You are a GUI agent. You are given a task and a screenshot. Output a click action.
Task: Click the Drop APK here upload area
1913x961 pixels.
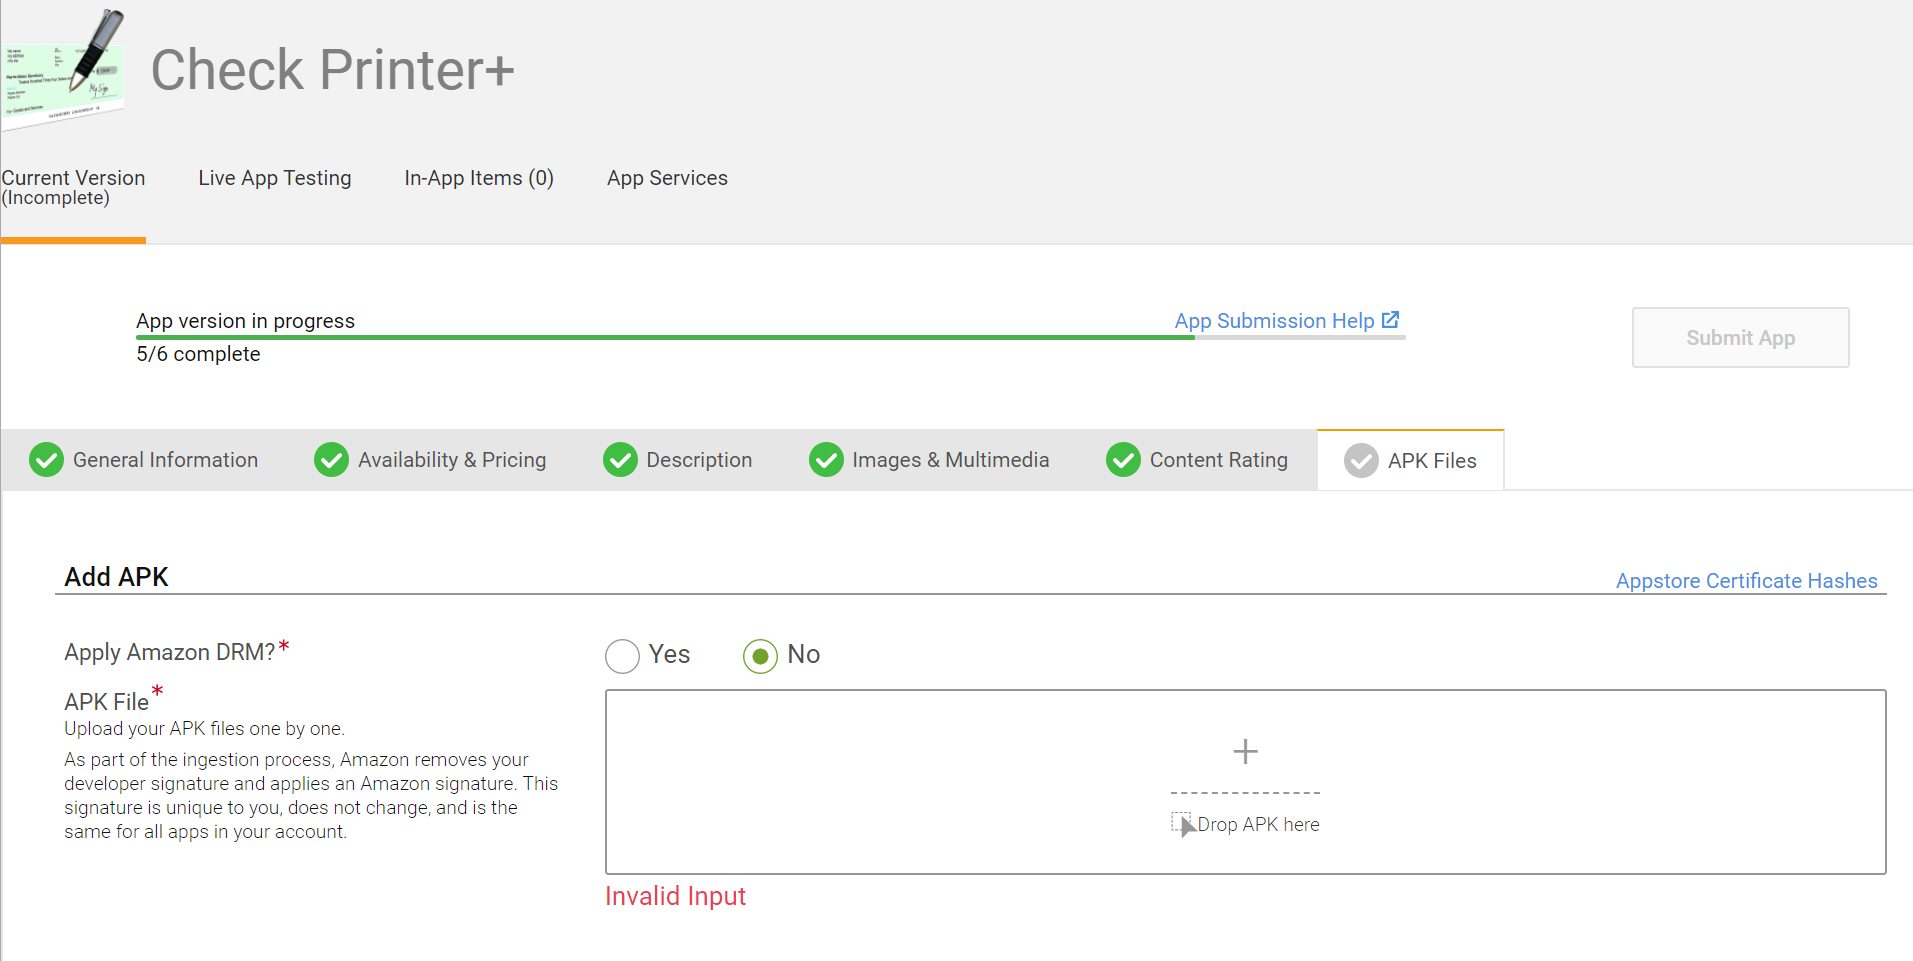click(1245, 824)
